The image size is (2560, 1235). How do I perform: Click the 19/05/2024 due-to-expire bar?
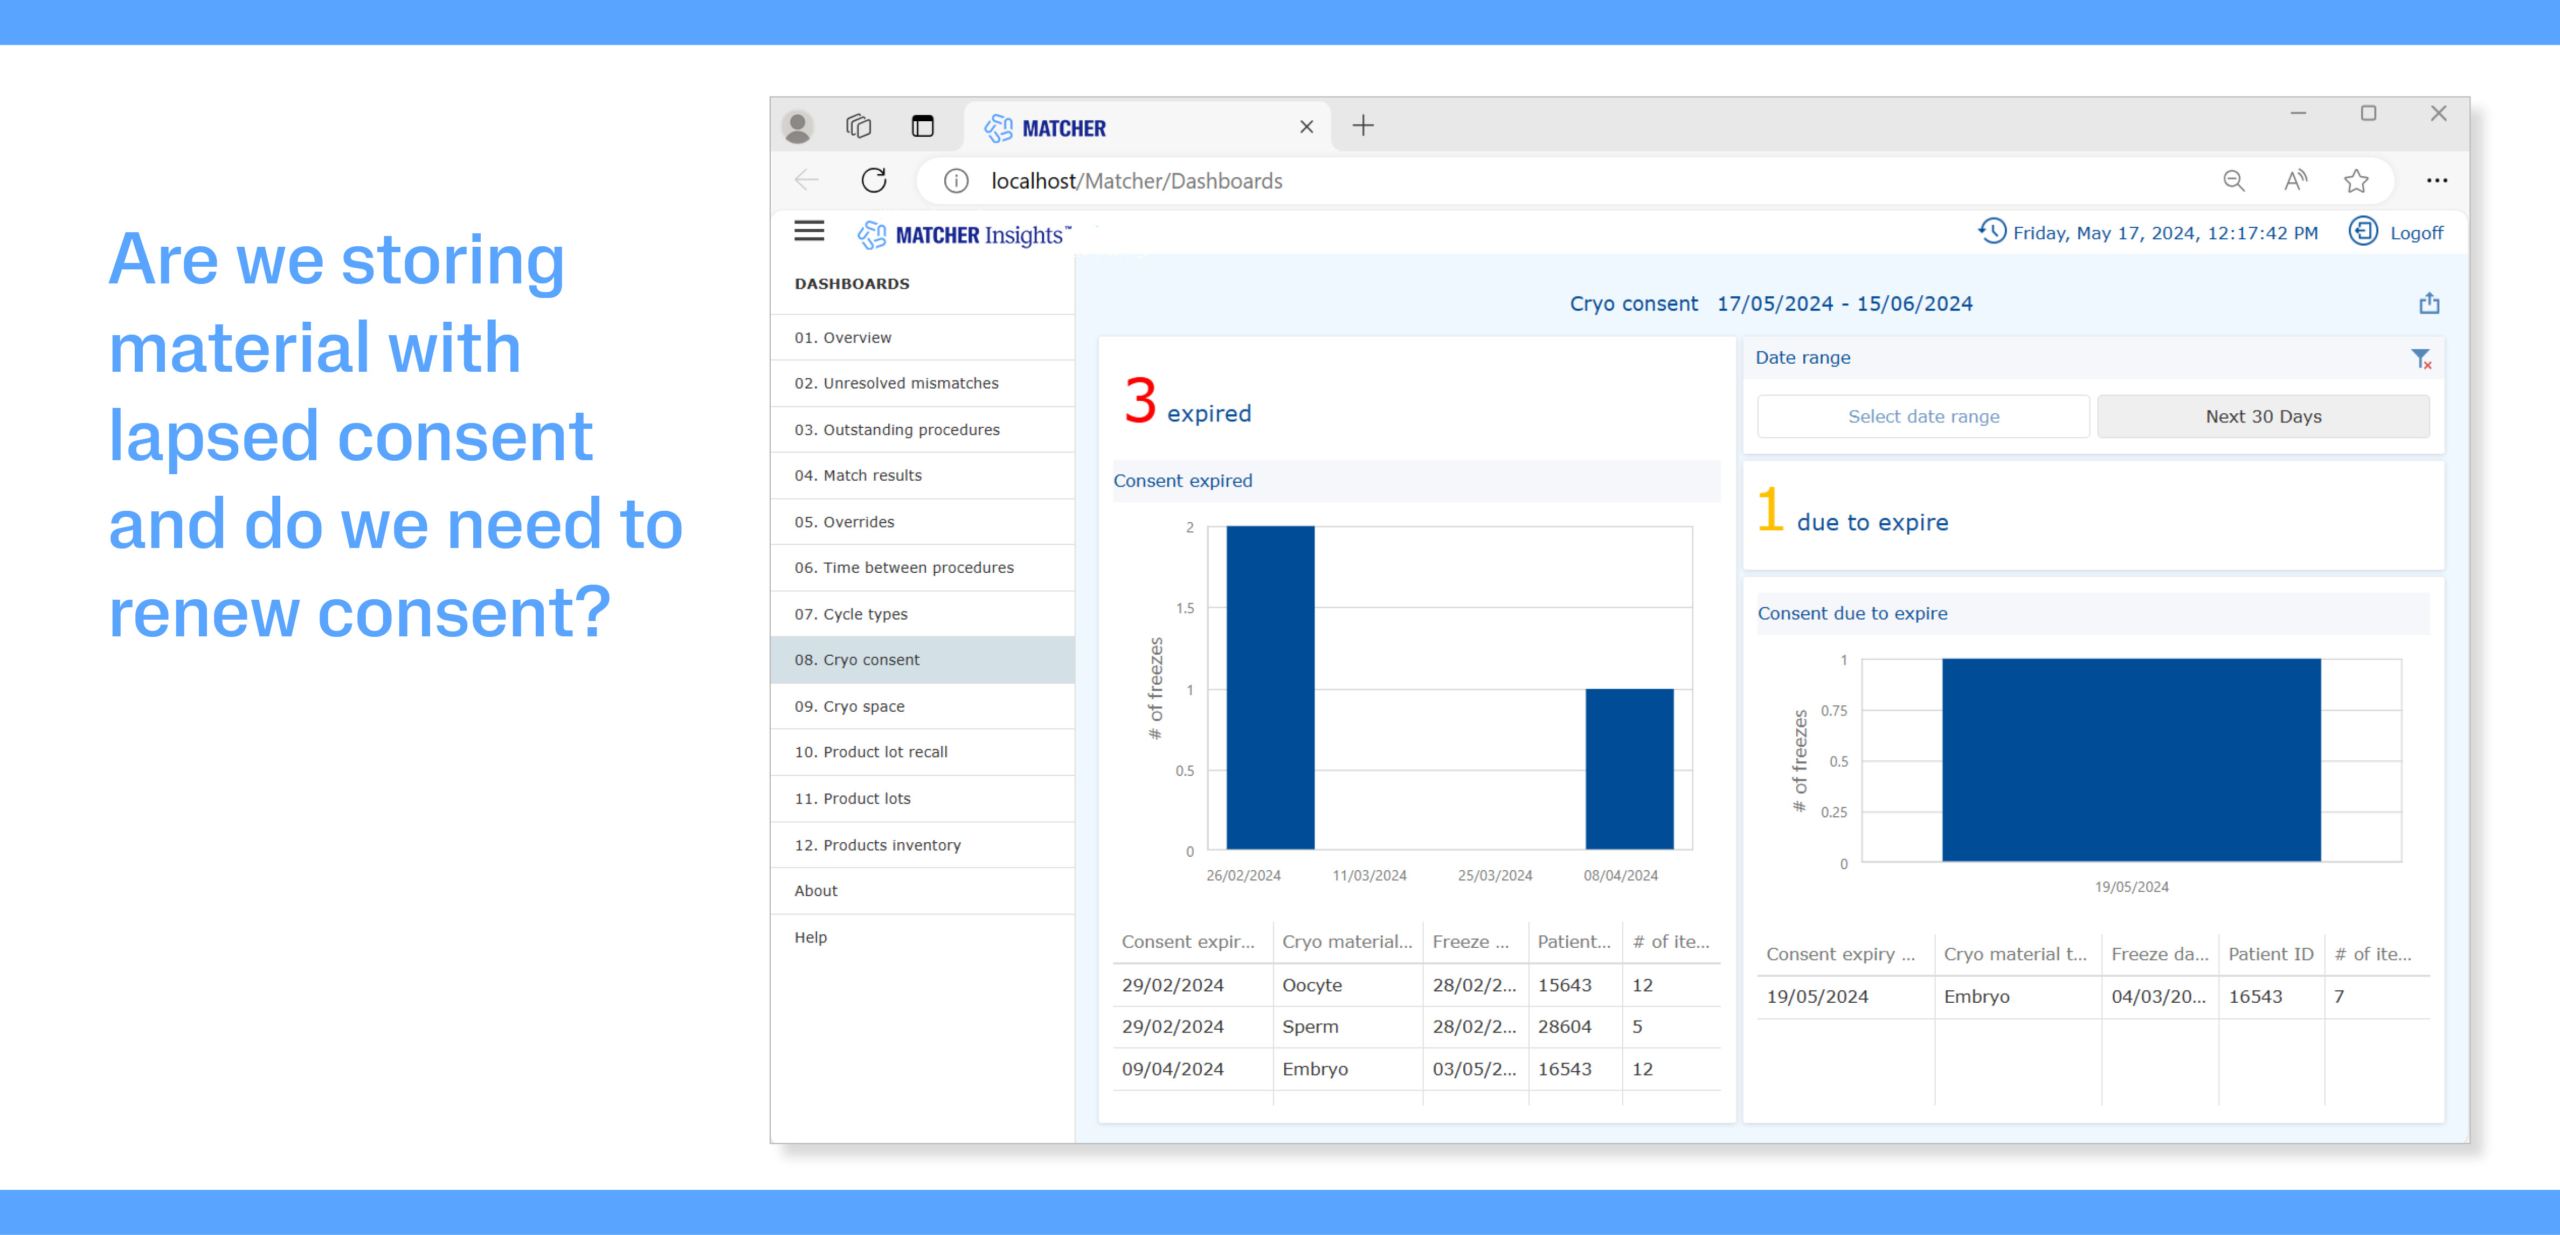point(2131,760)
